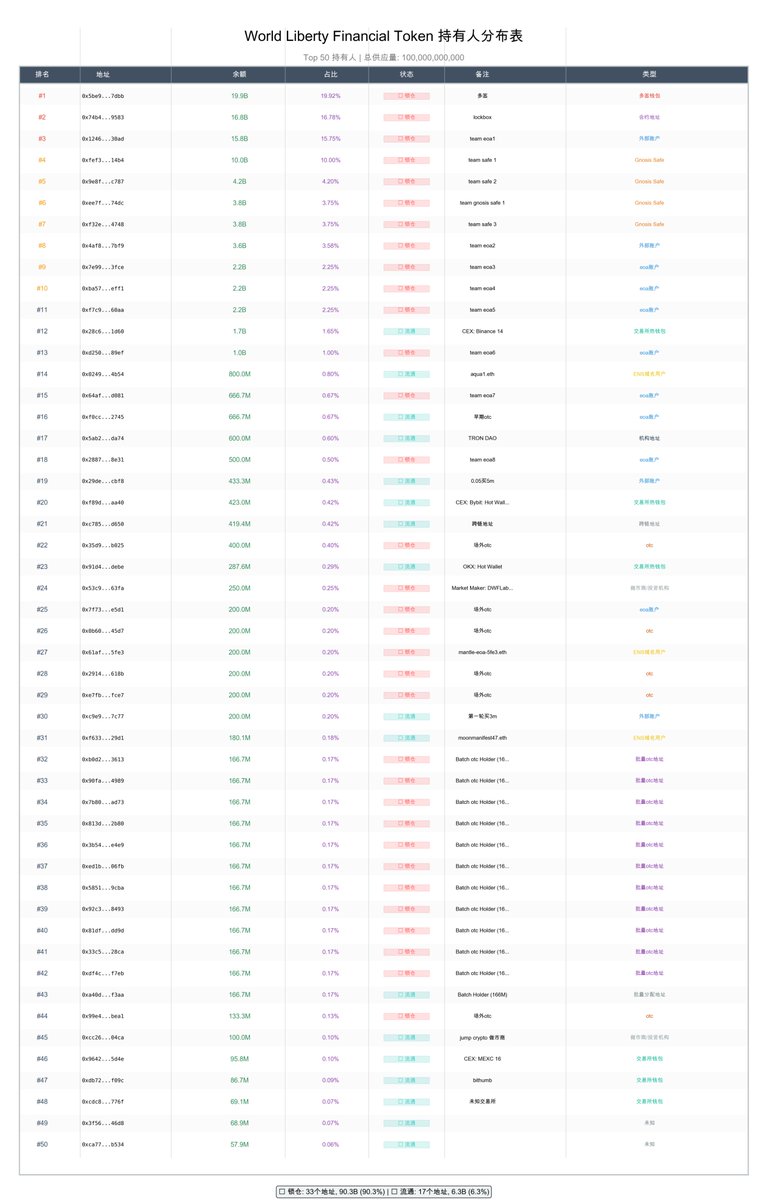Click the CEX: MEXC 16 note

[483, 1058]
